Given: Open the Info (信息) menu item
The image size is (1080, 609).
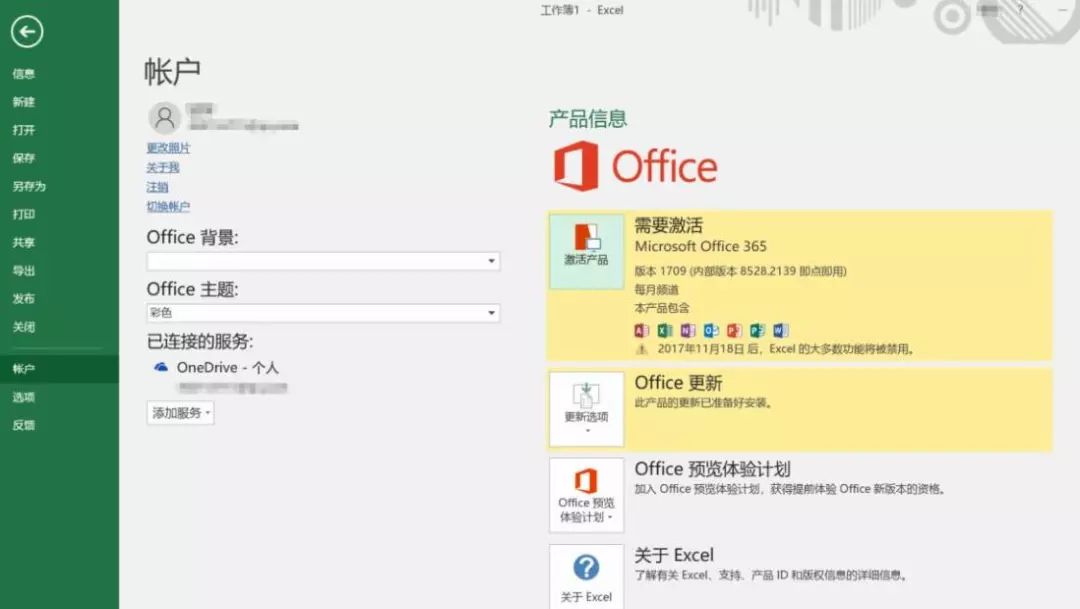Looking at the screenshot, I should pos(23,74).
